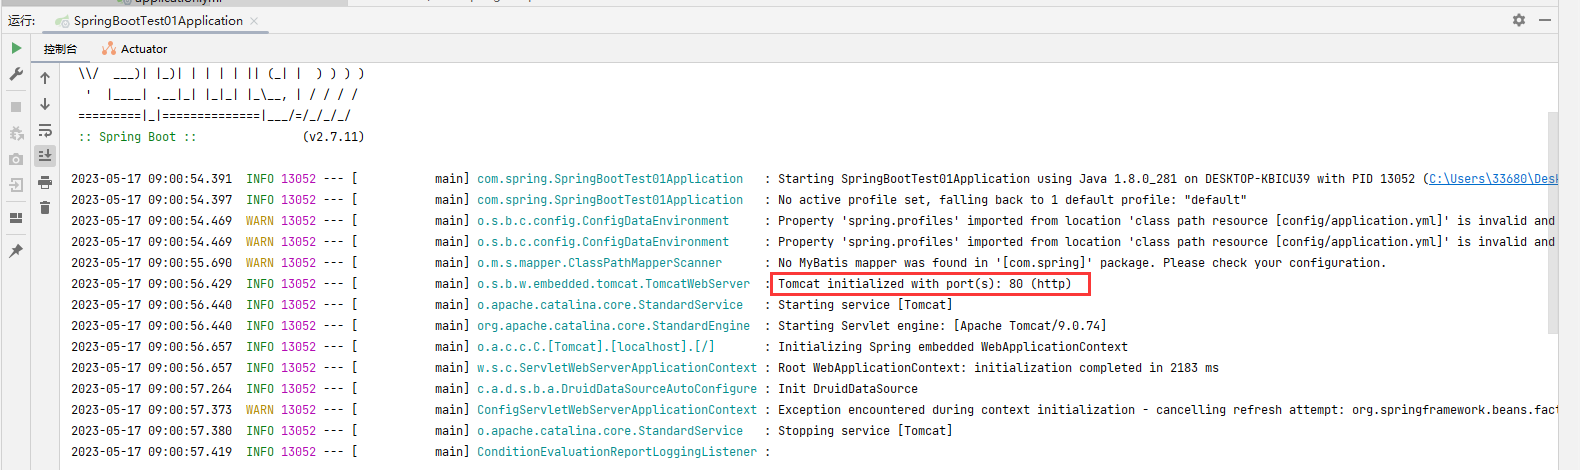Viewport: 1580px width, 470px height.
Task: Click 'Stopping service [Tomcat]' log message
Action: coord(865,431)
